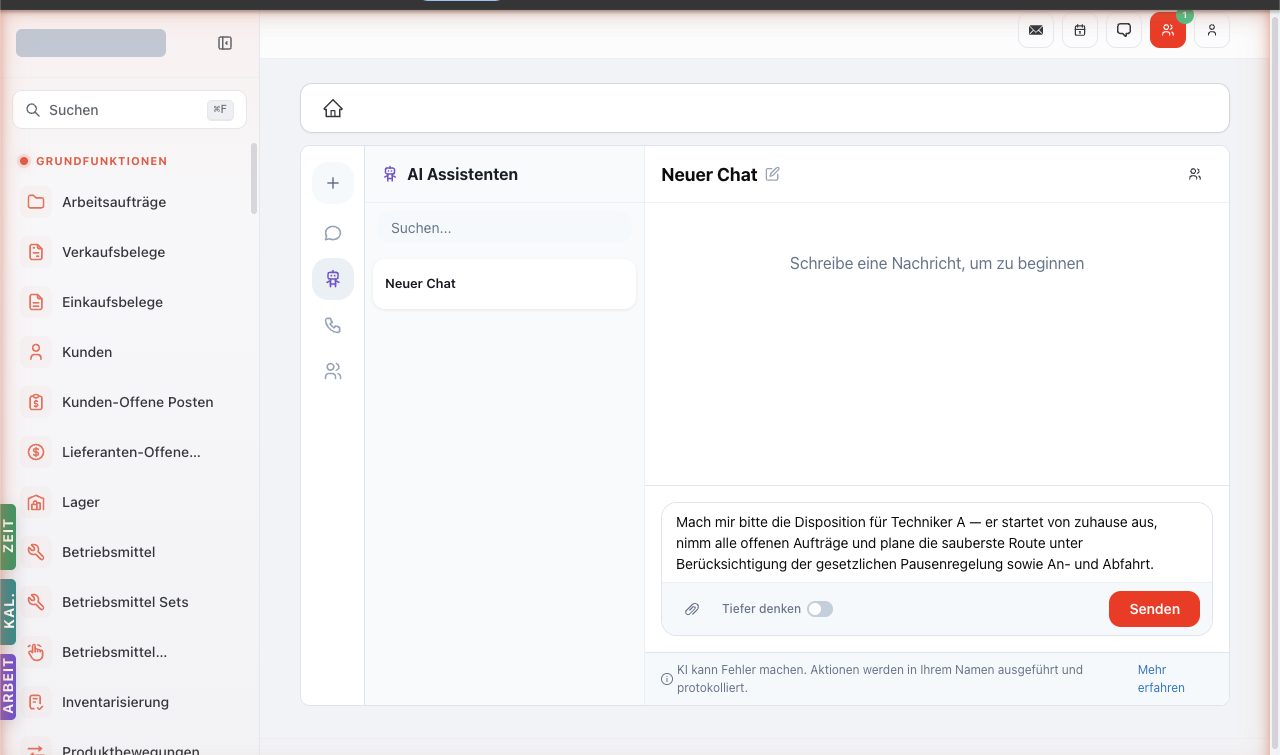The image size is (1280, 755).
Task: Open the user profile icon
Action: coord(1212,30)
